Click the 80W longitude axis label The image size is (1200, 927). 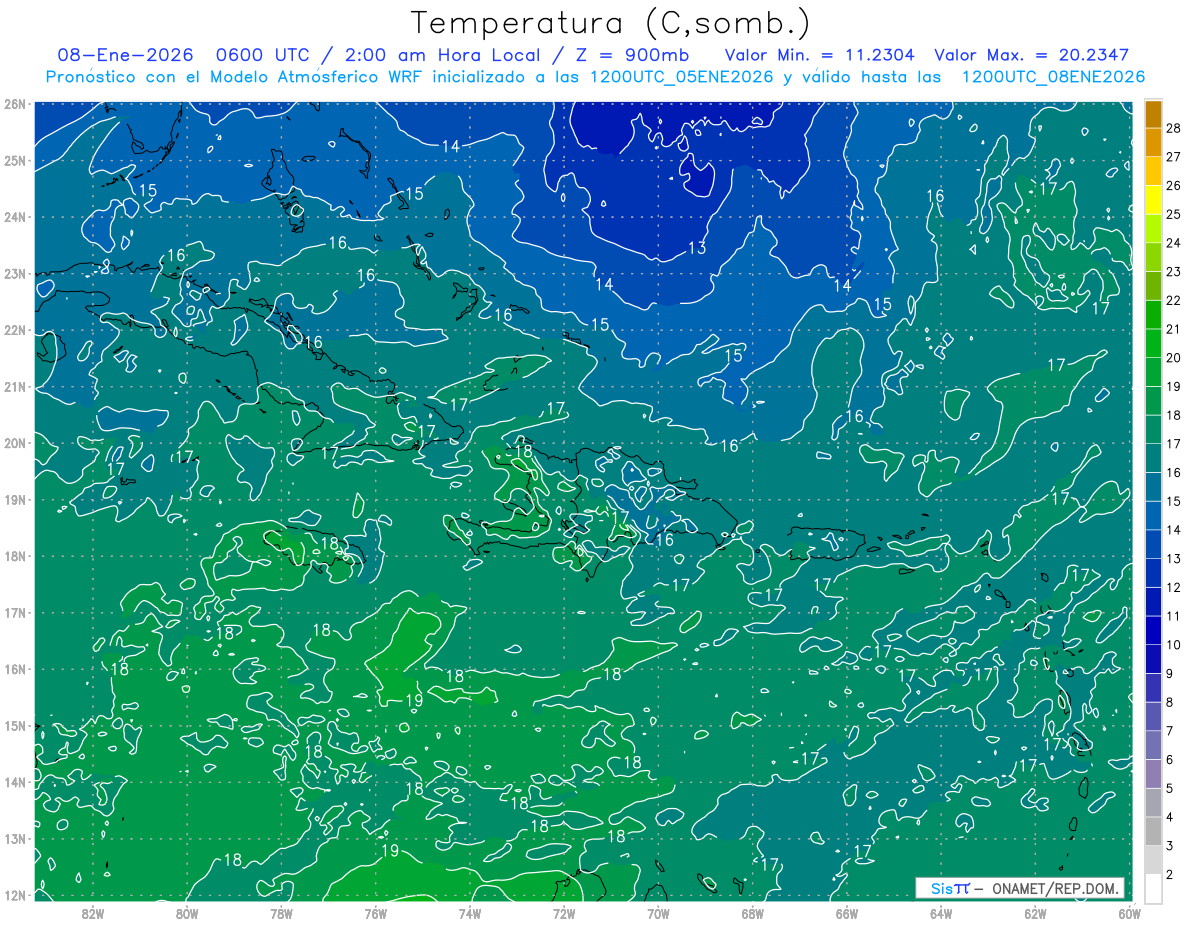[x=187, y=913]
